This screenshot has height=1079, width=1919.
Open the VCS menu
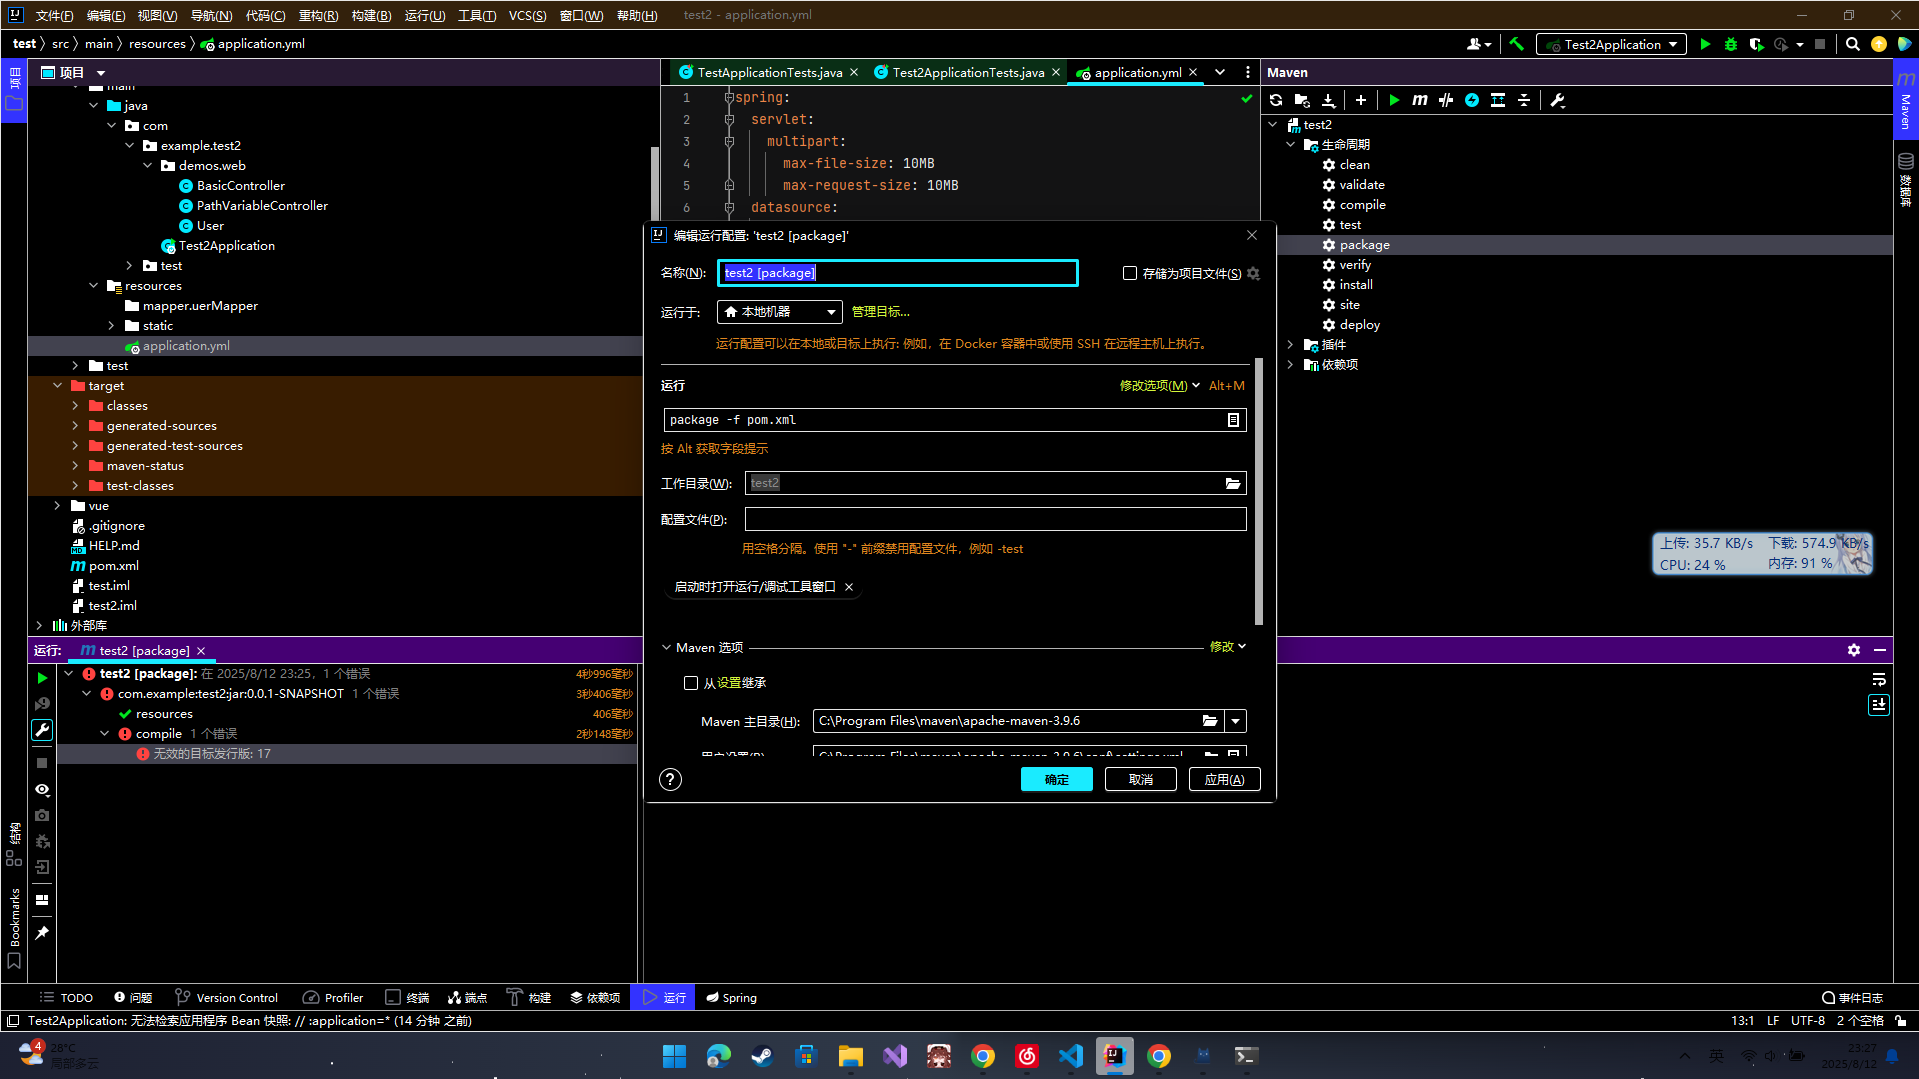coord(527,15)
